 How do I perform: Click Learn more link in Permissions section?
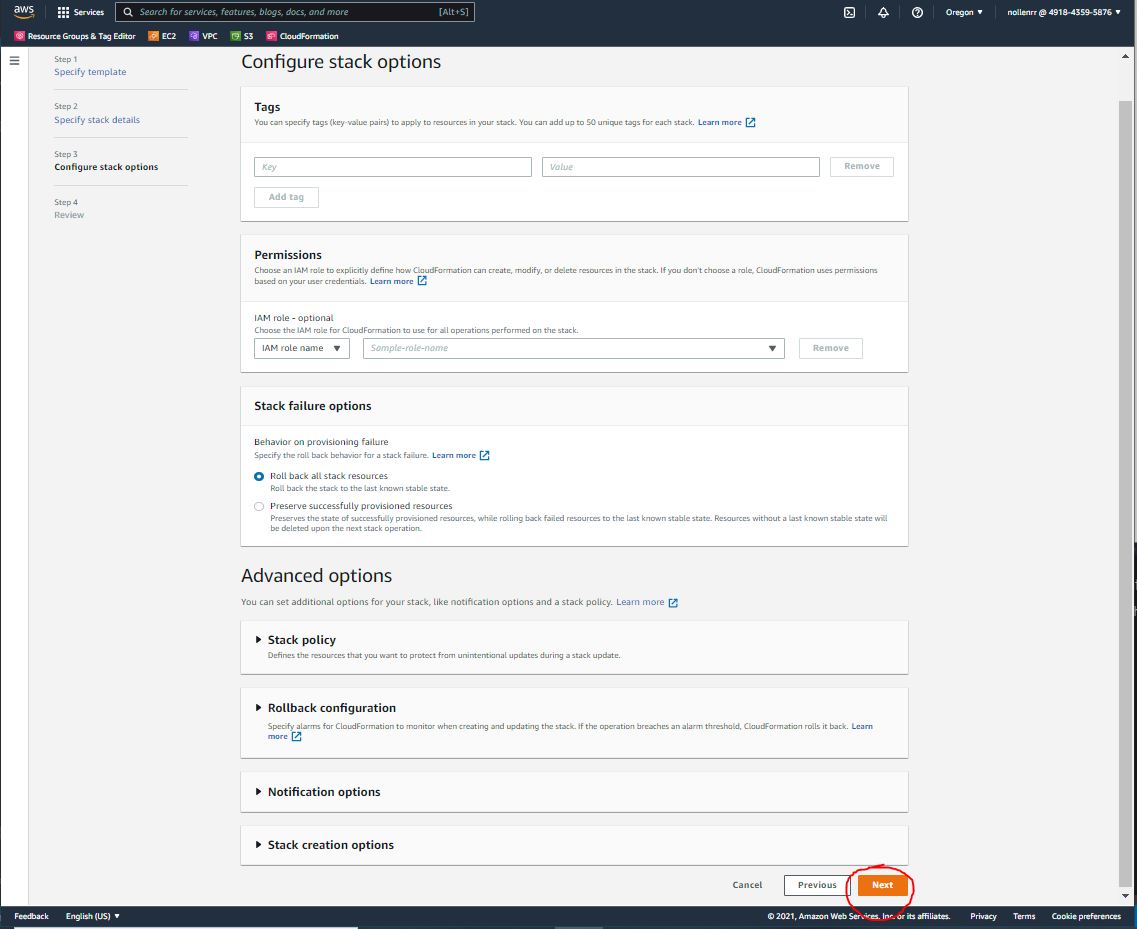pyautogui.click(x=392, y=281)
